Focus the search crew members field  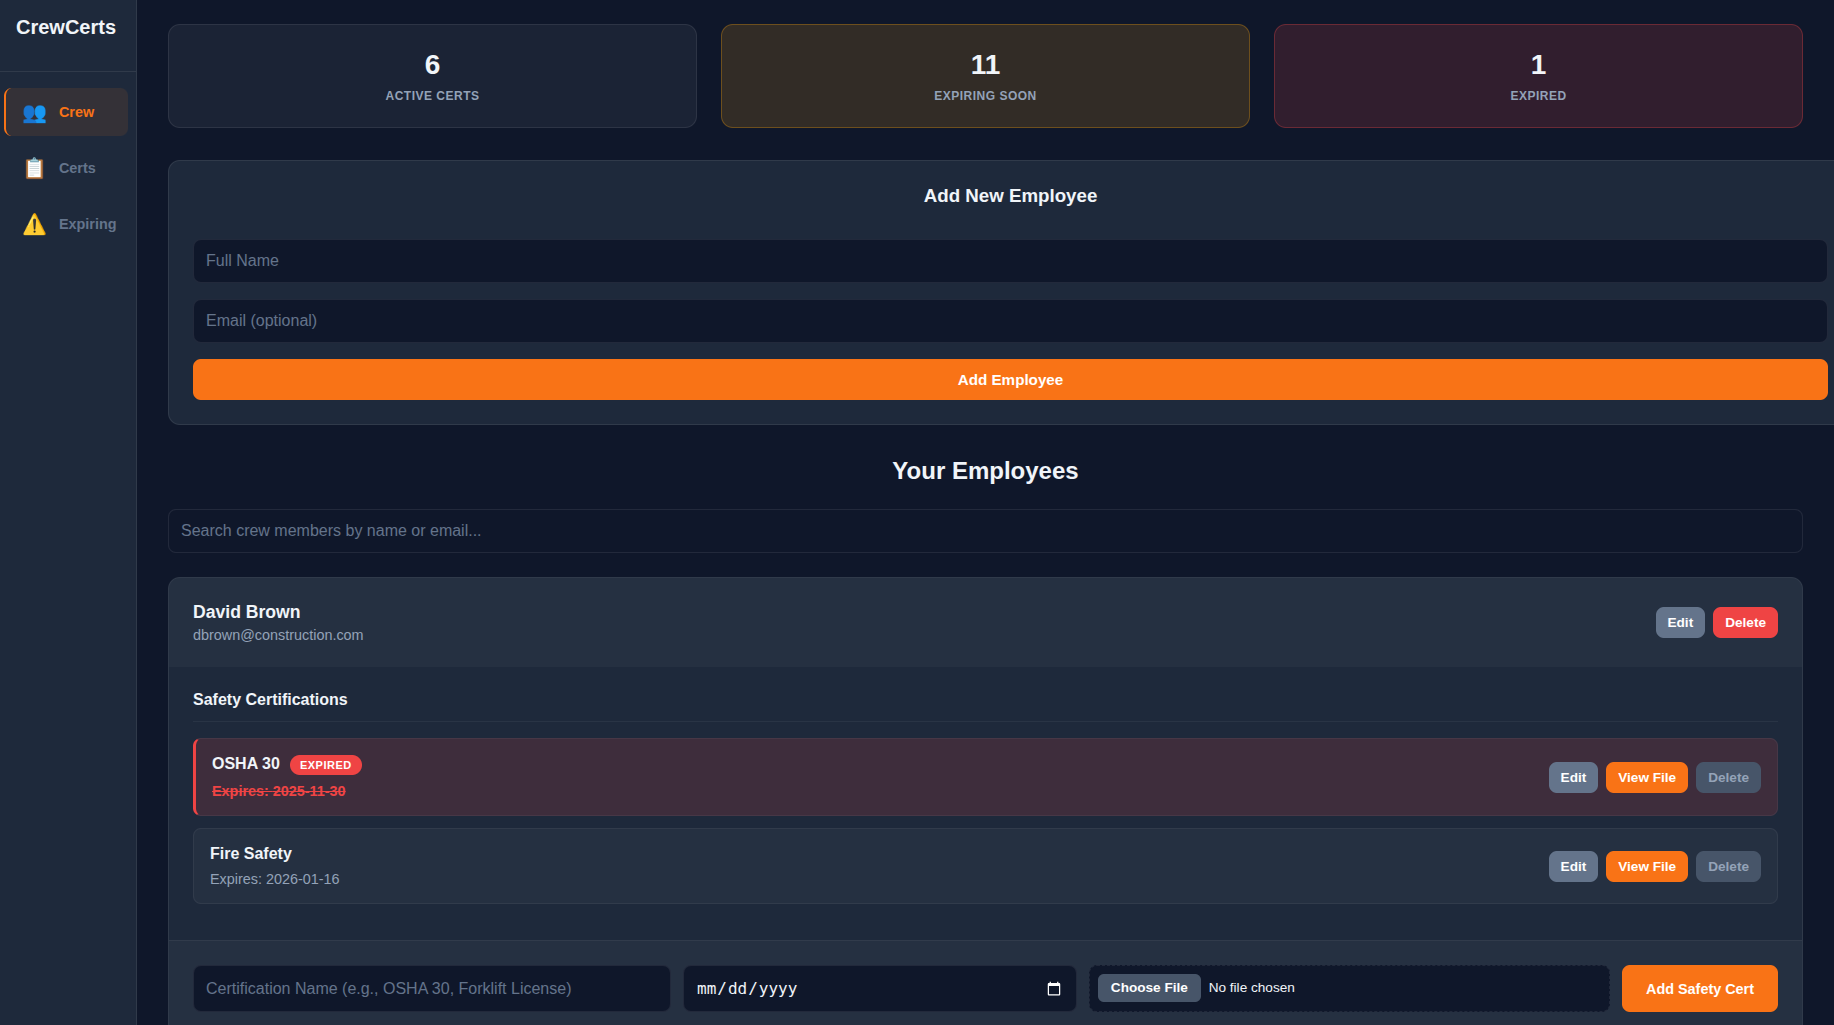[984, 531]
